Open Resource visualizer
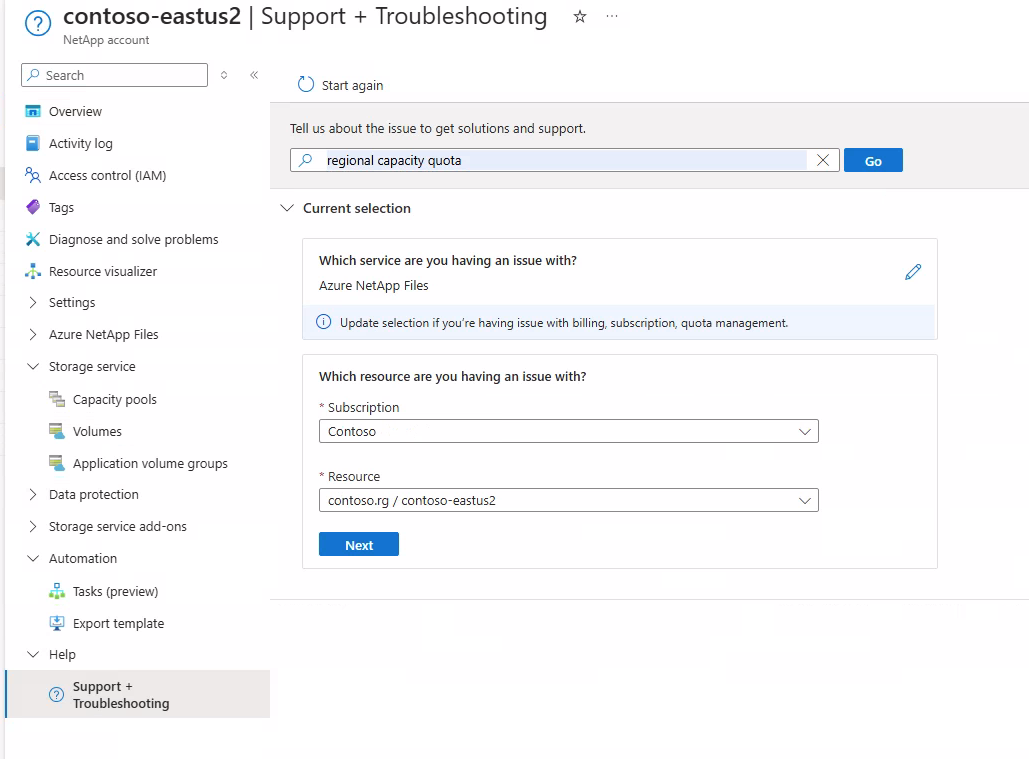This screenshot has height=759, width=1029. [103, 271]
